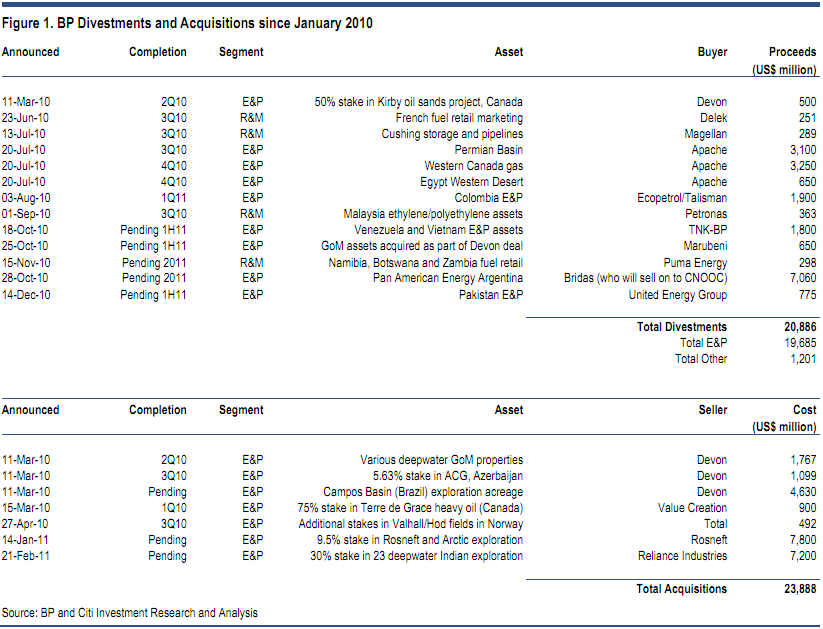This screenshot has width=823, height=629.
Task: Click 'Total Acquisitions' label
Action: (x=681, y=589)
